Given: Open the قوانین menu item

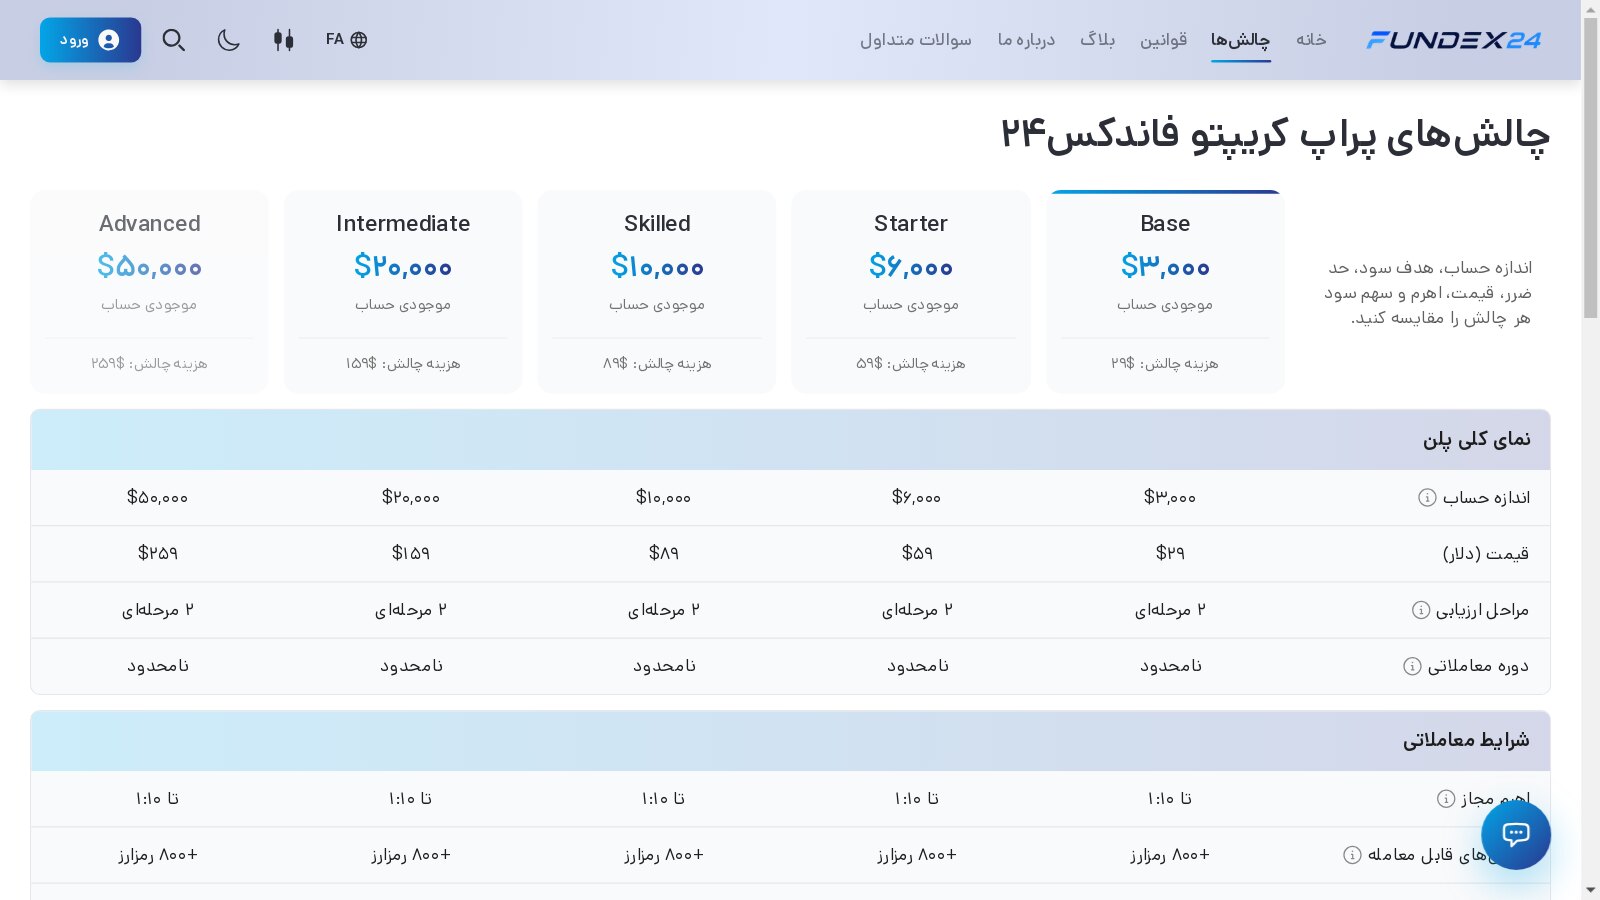Looking at the screenshot, I should point(1163,39).
